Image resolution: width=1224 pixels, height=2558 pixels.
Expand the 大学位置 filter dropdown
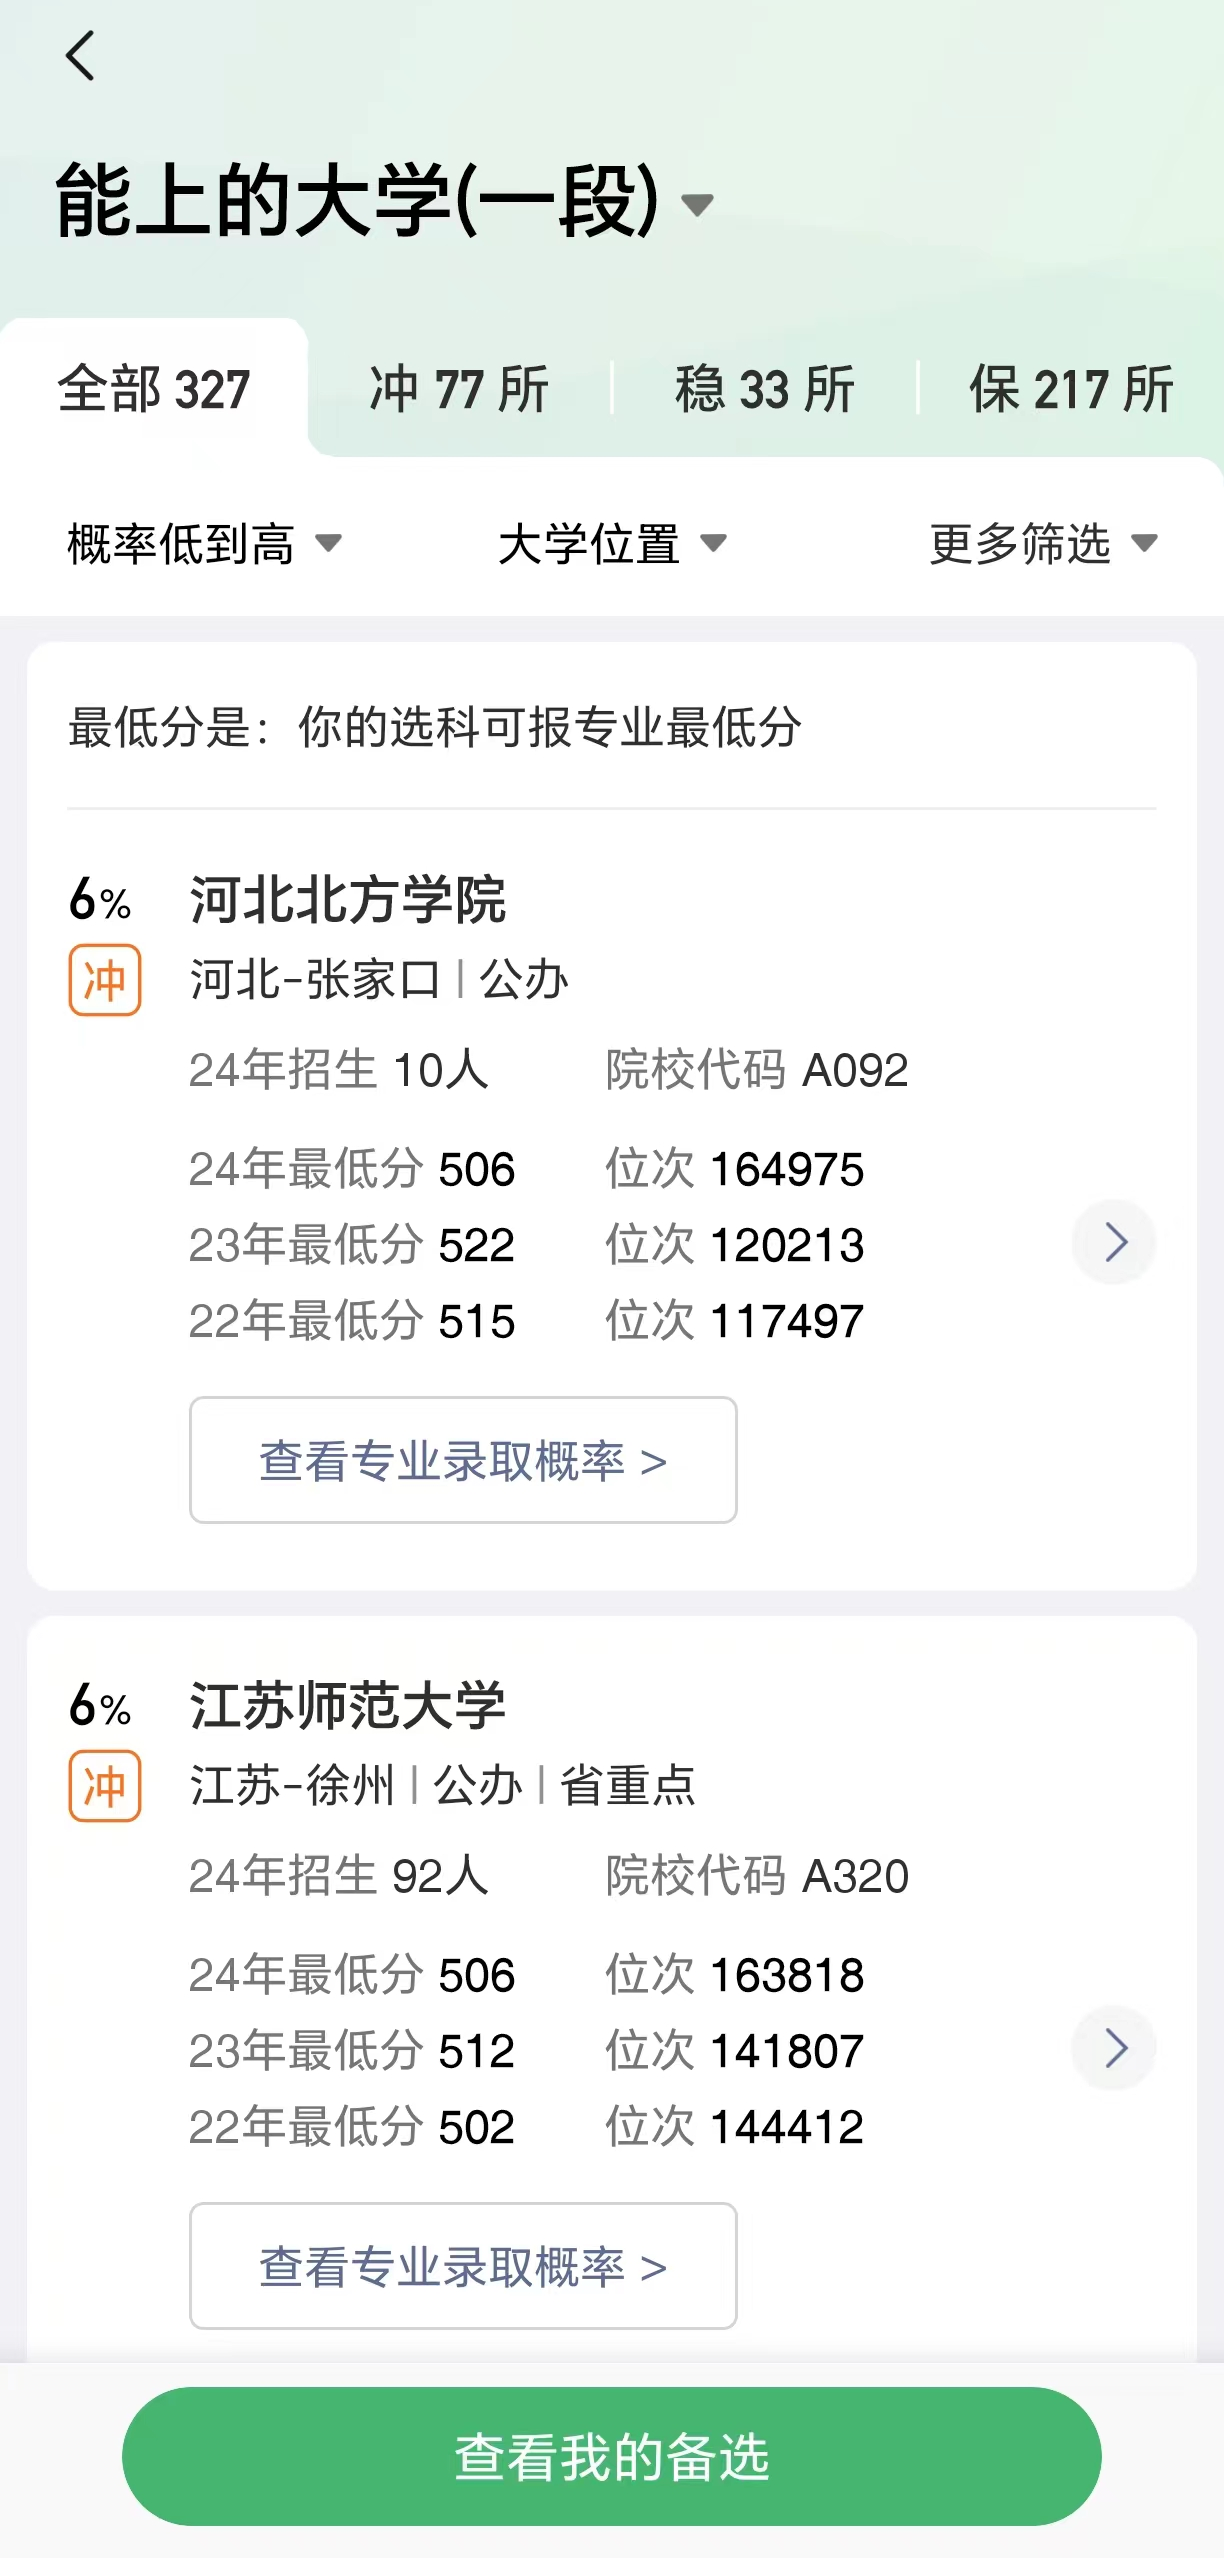(x=612, y=544)
